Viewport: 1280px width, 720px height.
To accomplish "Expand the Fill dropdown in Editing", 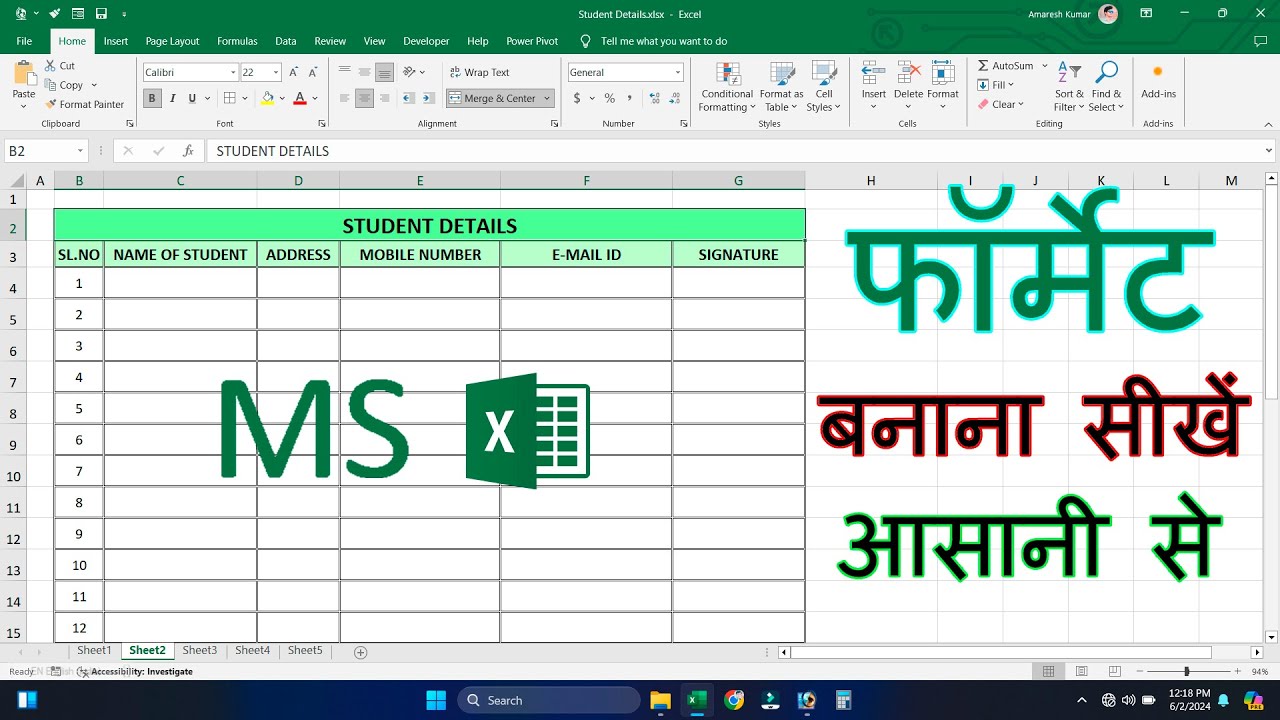I will coord(1010,85).
